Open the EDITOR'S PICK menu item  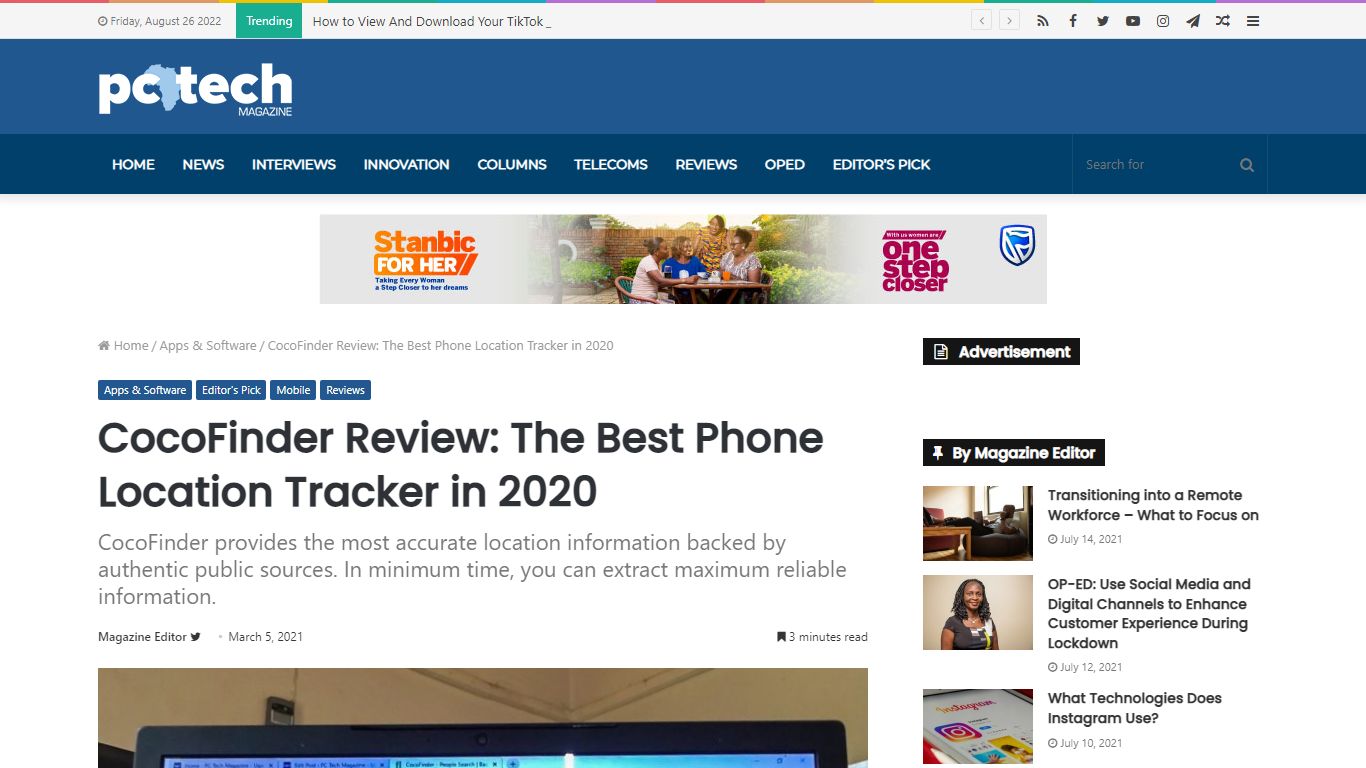[x=881, y=164]
